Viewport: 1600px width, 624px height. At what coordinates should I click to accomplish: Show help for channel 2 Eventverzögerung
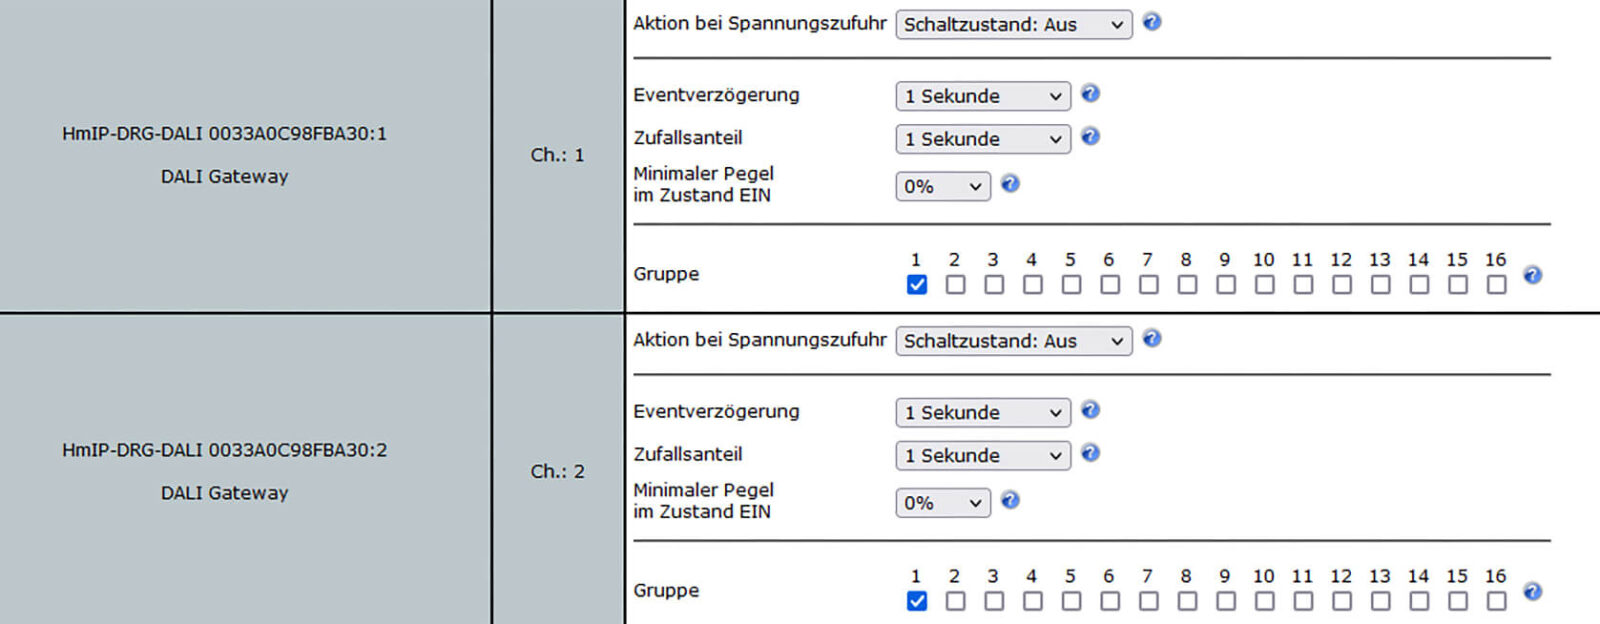click(x=1090, y=410)
